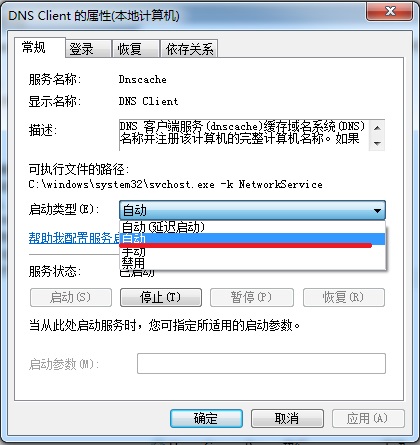This screenshot has height=445, width=420.
Task: Click the description scroll up arrow
Action: pos(377,128)
